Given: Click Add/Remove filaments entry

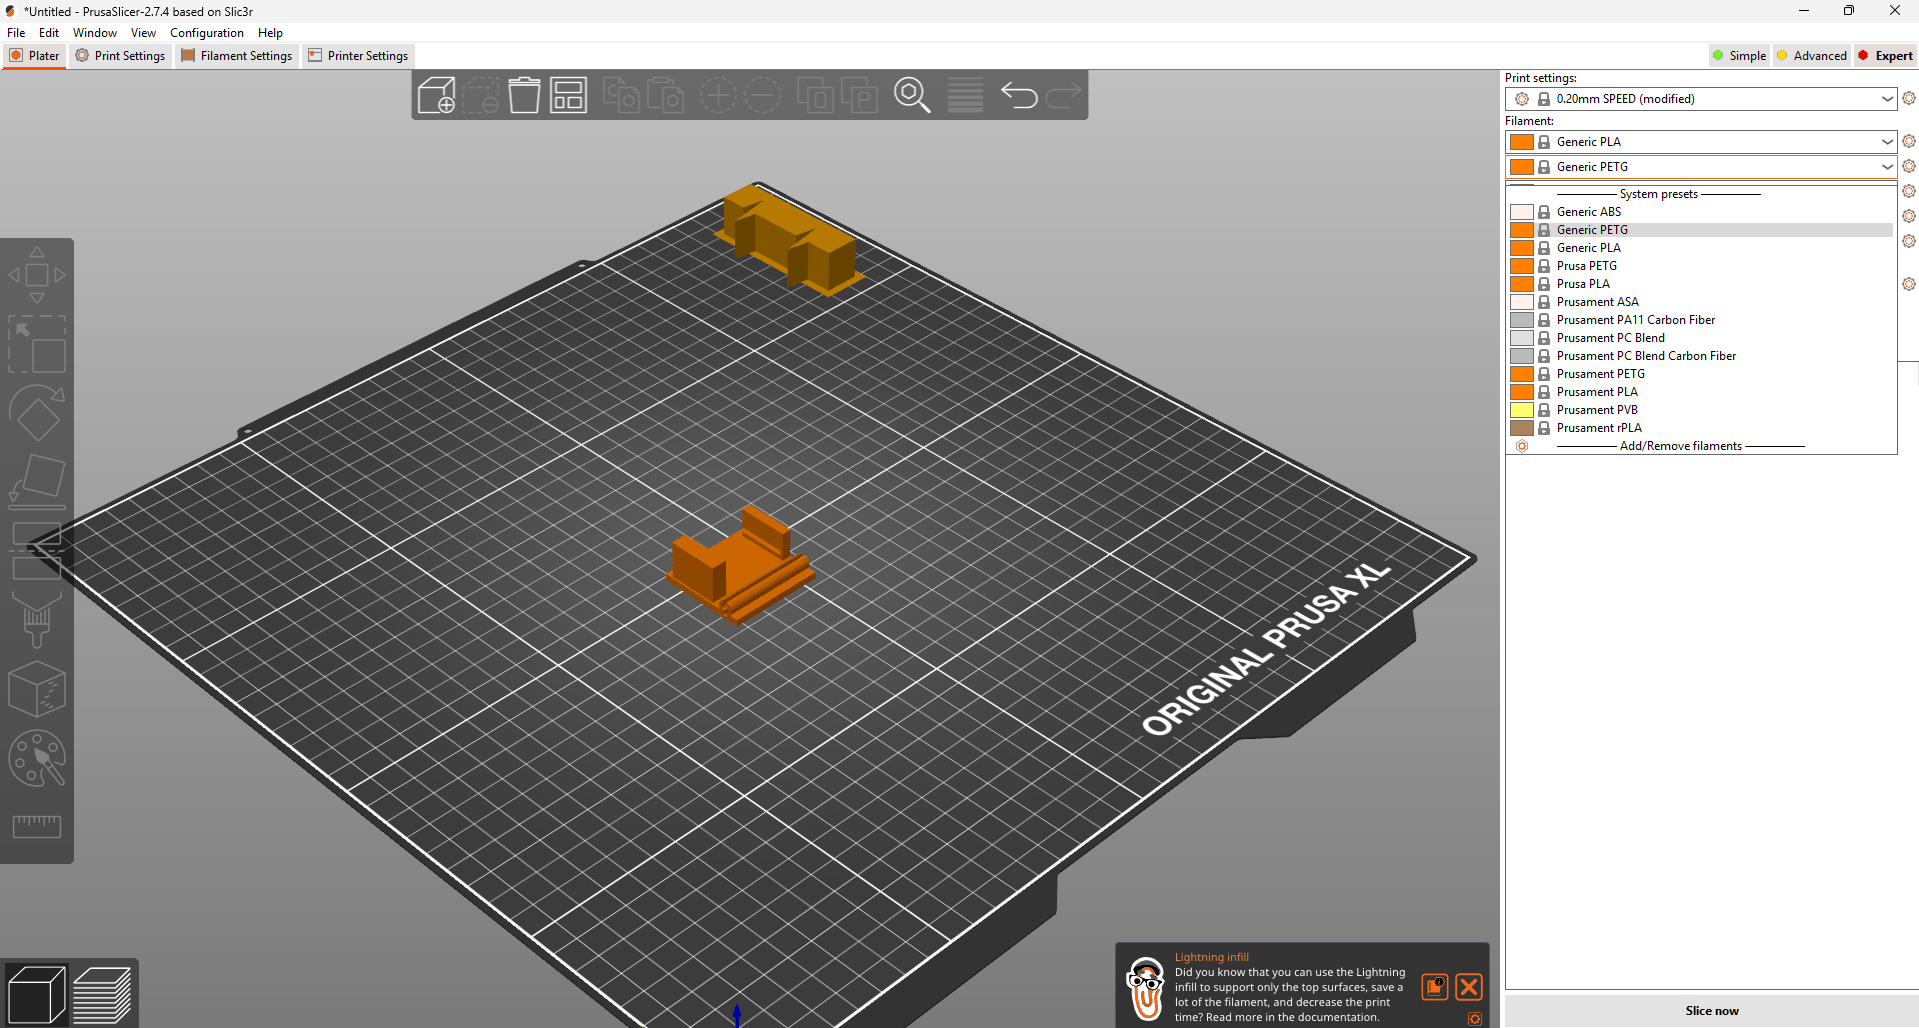Looking at the screenshot, I should [1680, 446].
